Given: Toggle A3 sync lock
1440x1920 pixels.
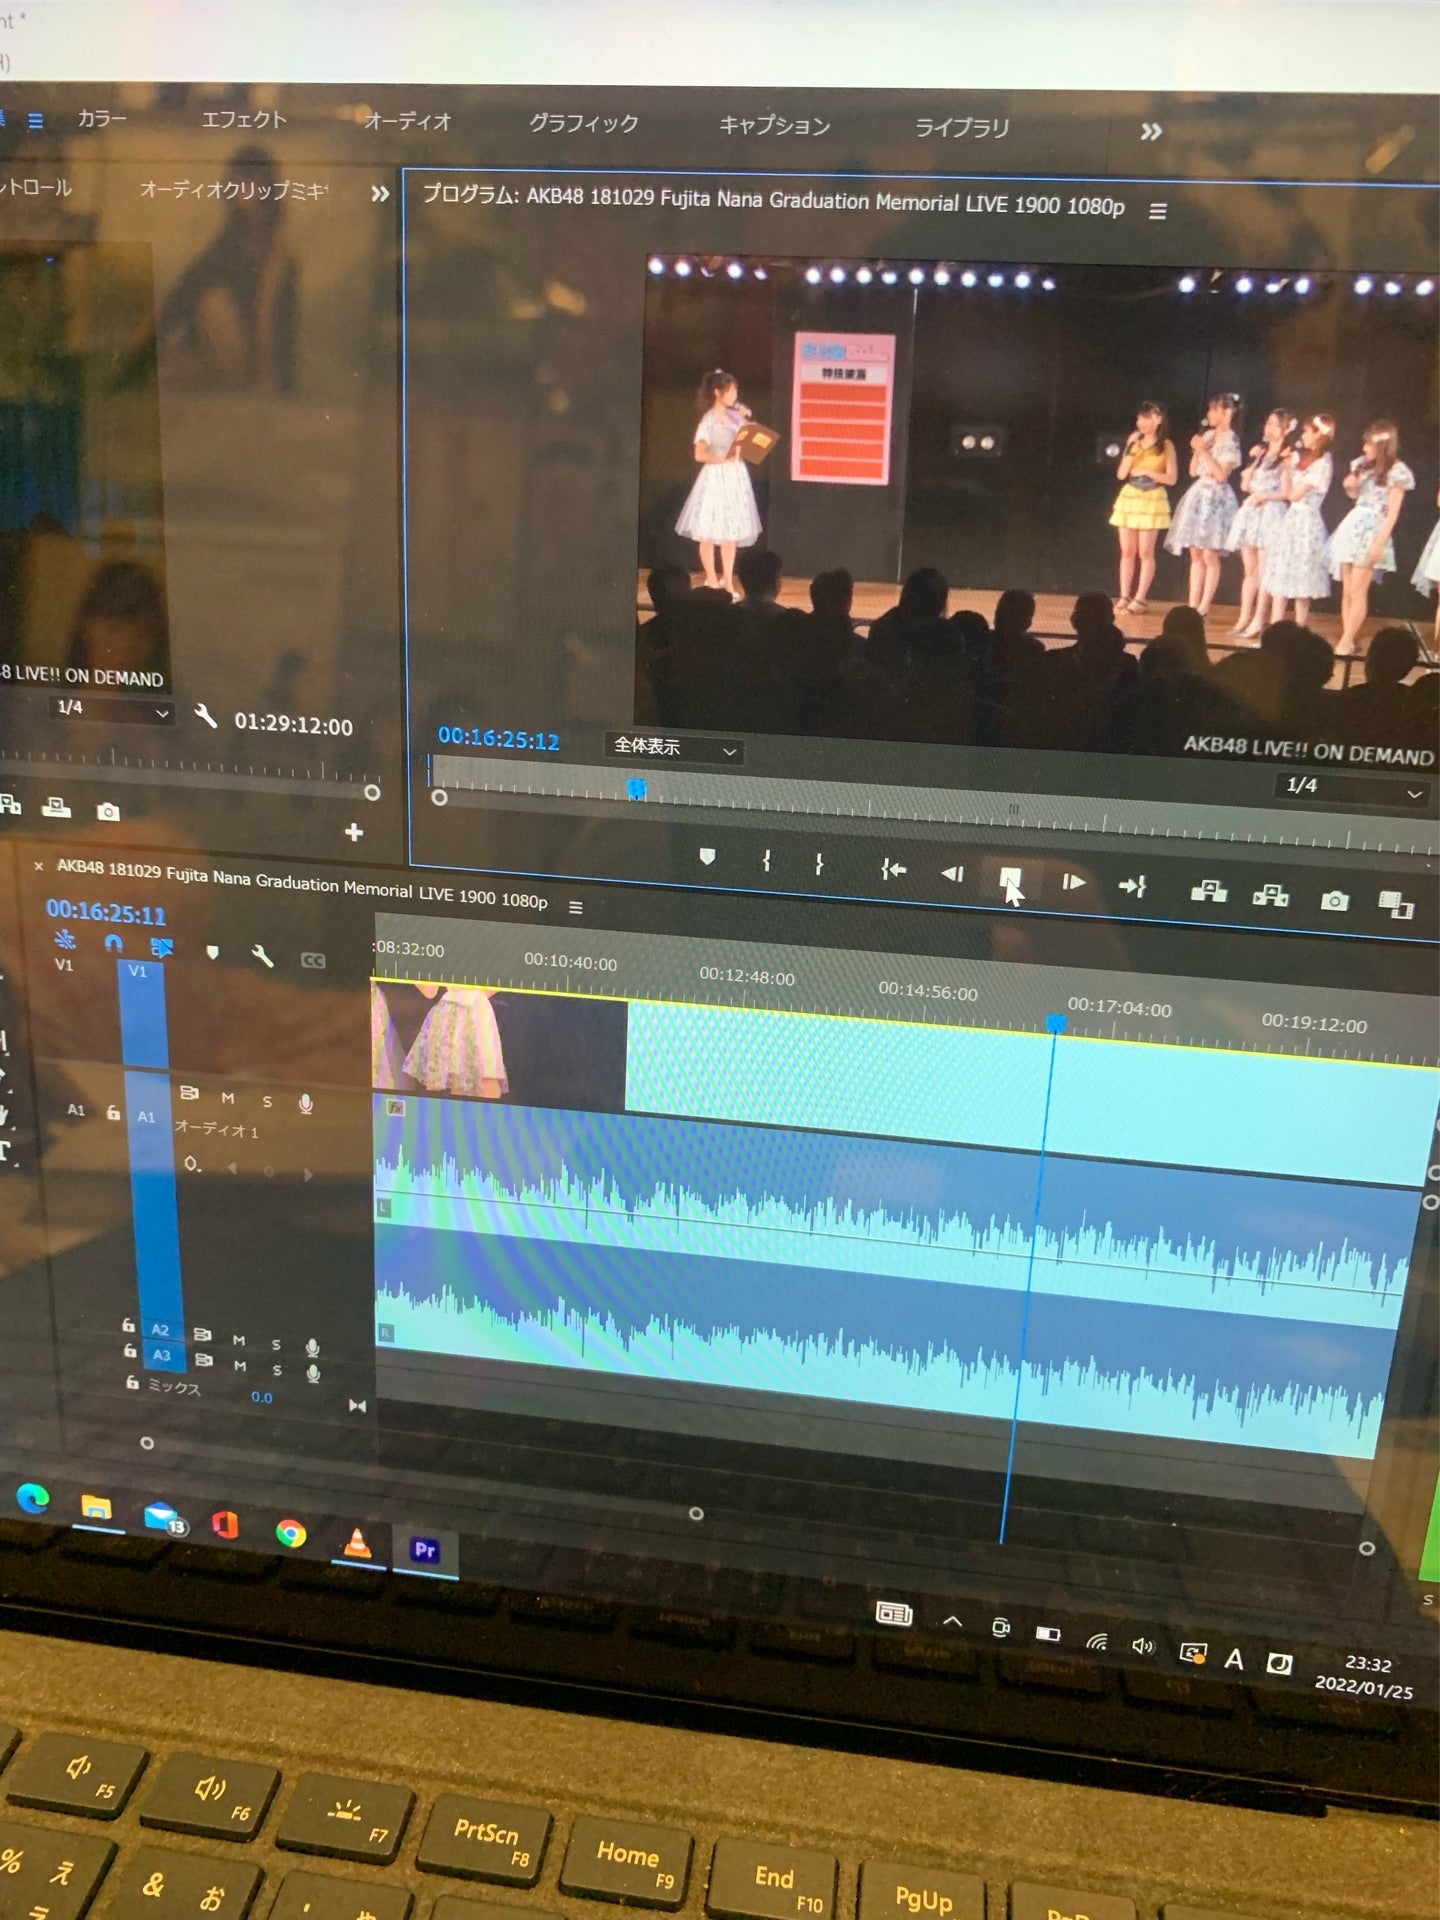Looking at the screenshot, I should pyautogui.click(x=203, y=1360).
